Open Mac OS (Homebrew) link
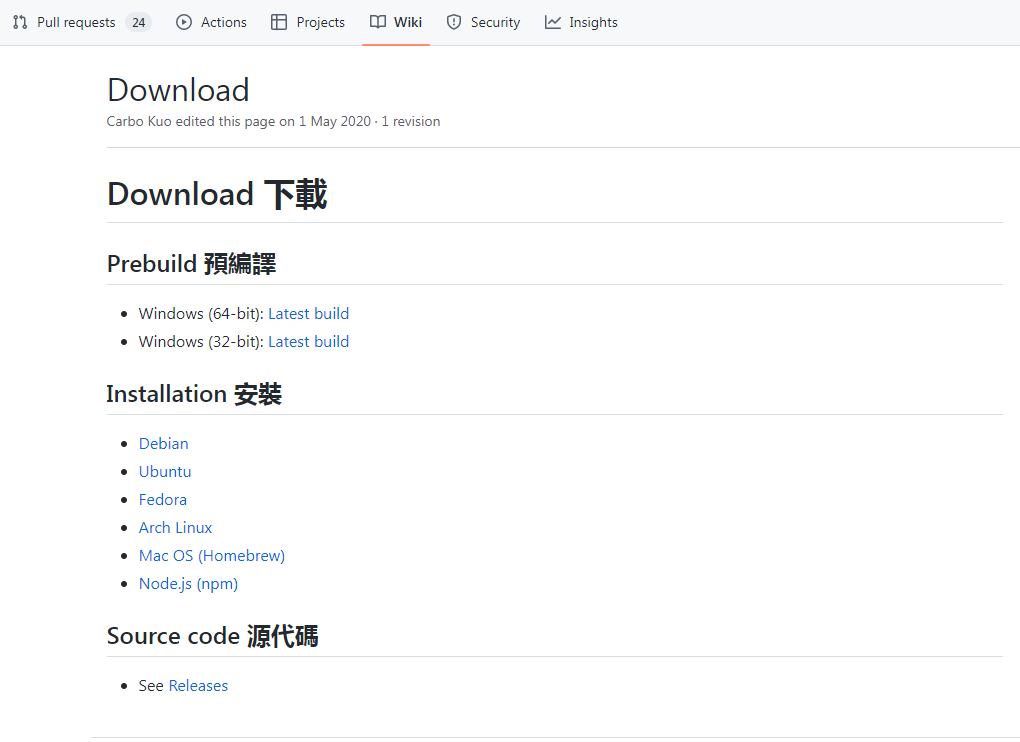The image size is (1020, 742). click(x=212, y=555)
